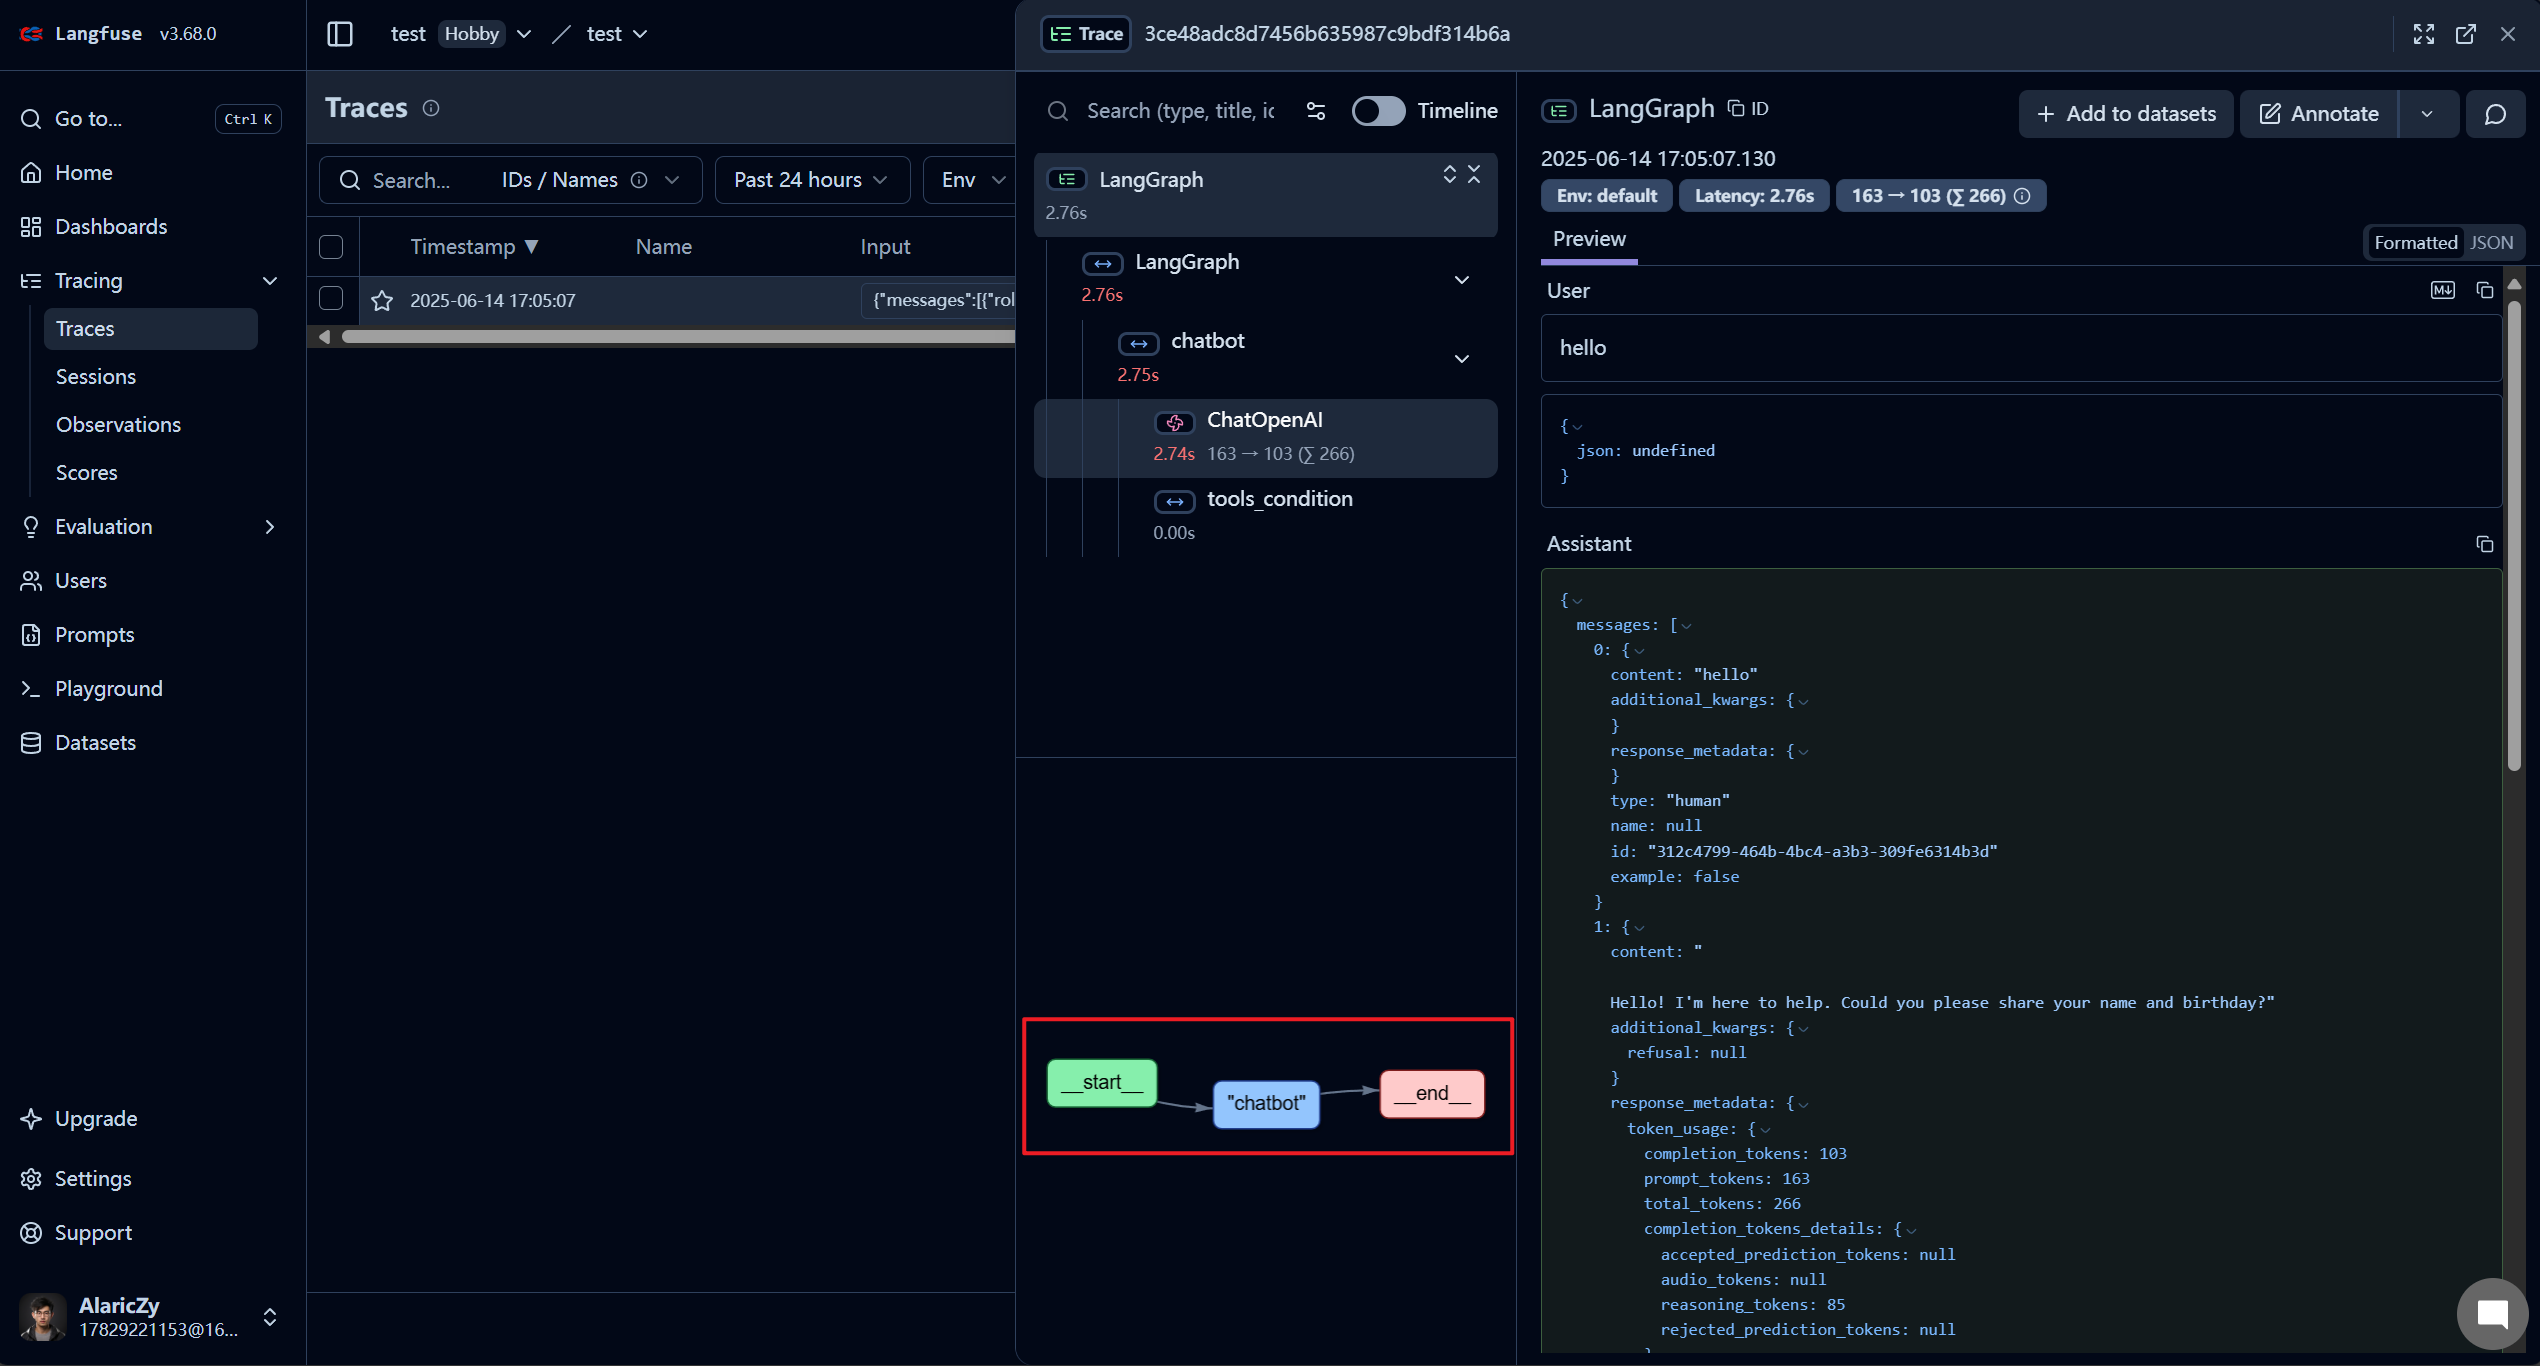Open Sessions in the Tracing menu

click(96, 377)
